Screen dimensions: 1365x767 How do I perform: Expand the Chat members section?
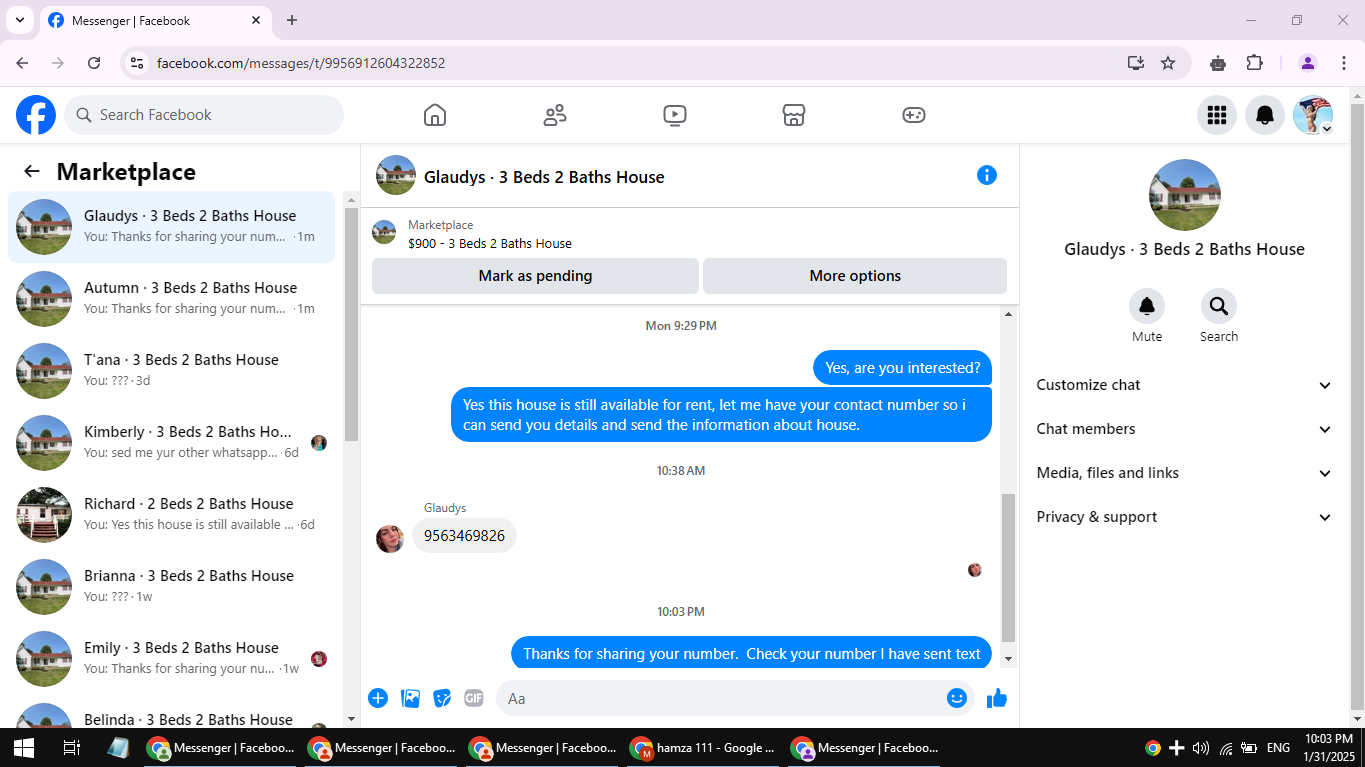(1185, 429)
